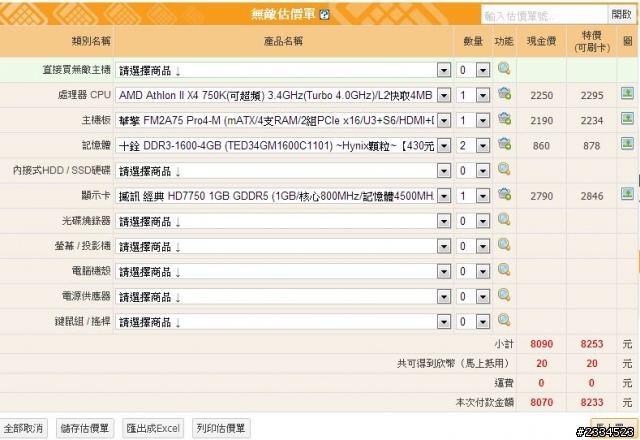The image size is (640, 440).
Task: Click the 產品名稱 column header
Action: (283, 41)
